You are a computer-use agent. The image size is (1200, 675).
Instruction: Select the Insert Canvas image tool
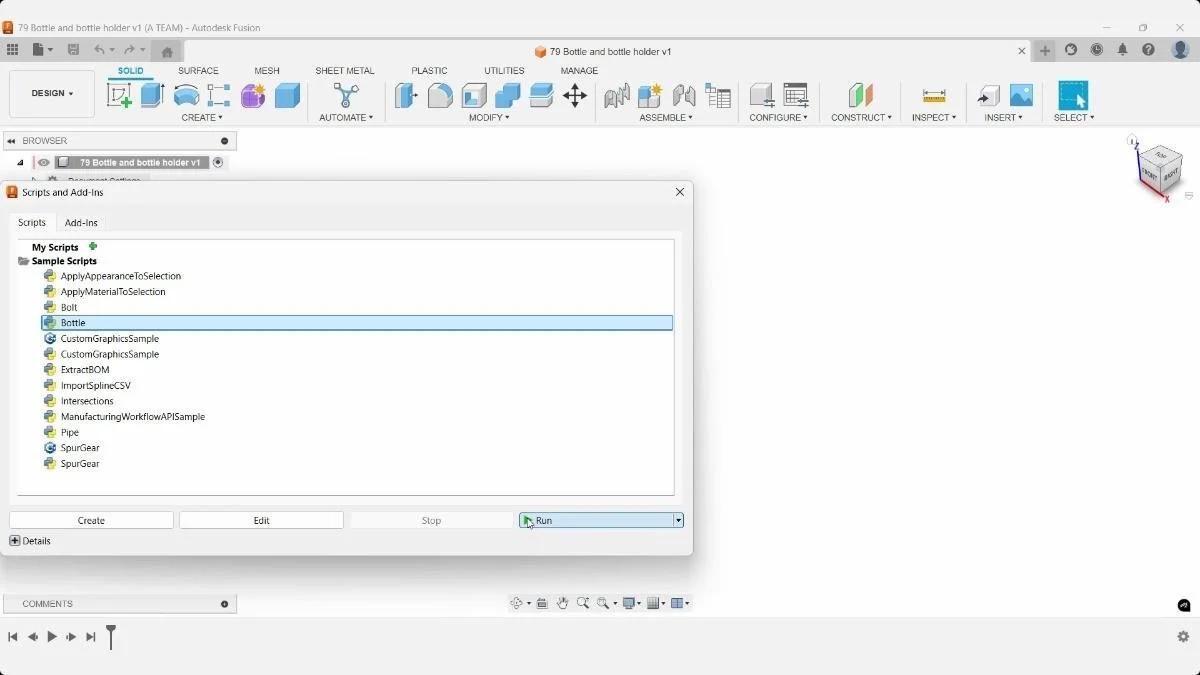click(x=1021, y=96)
